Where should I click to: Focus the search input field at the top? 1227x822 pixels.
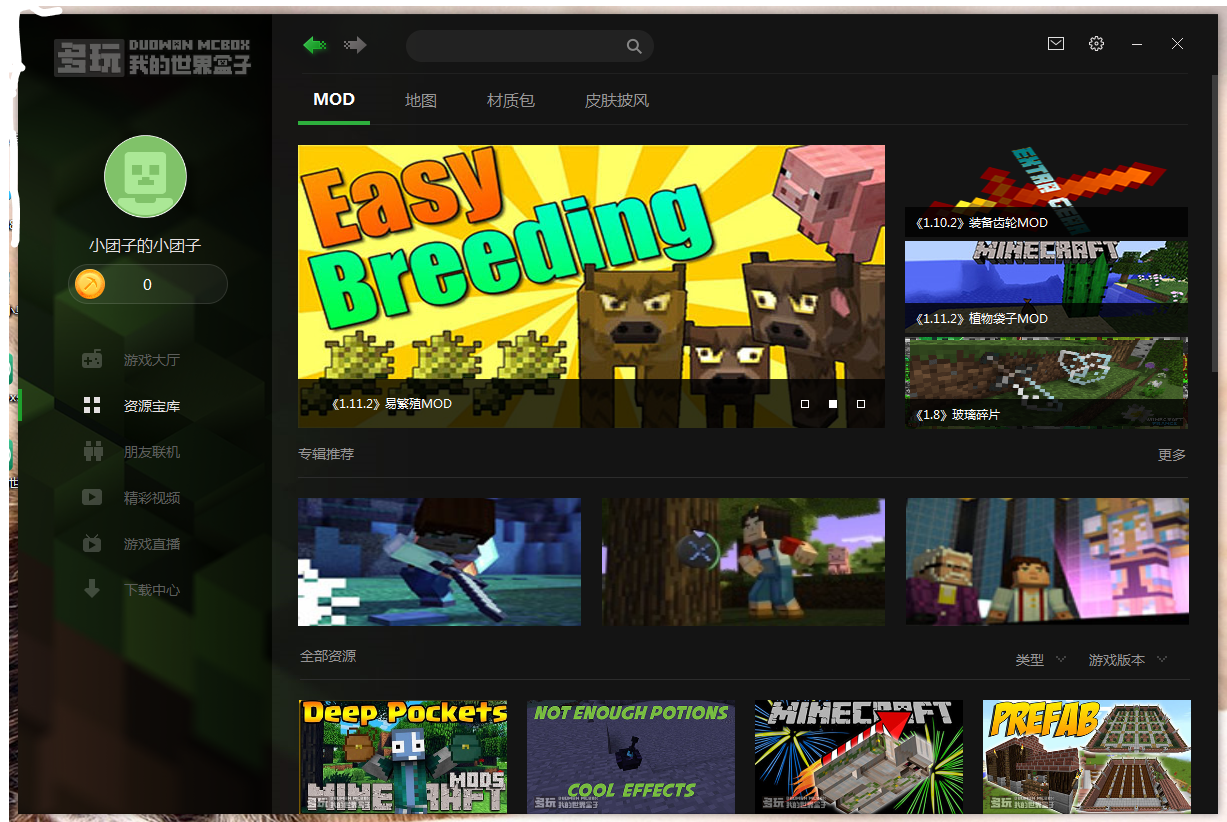tap(530, 46)
